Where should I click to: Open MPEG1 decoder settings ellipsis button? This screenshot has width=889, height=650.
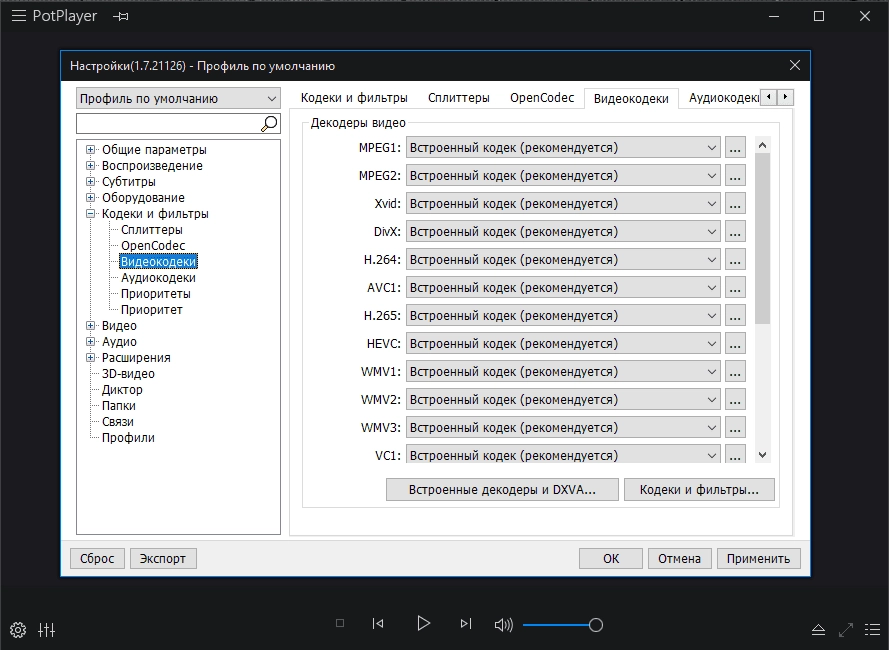click(735, 147)
